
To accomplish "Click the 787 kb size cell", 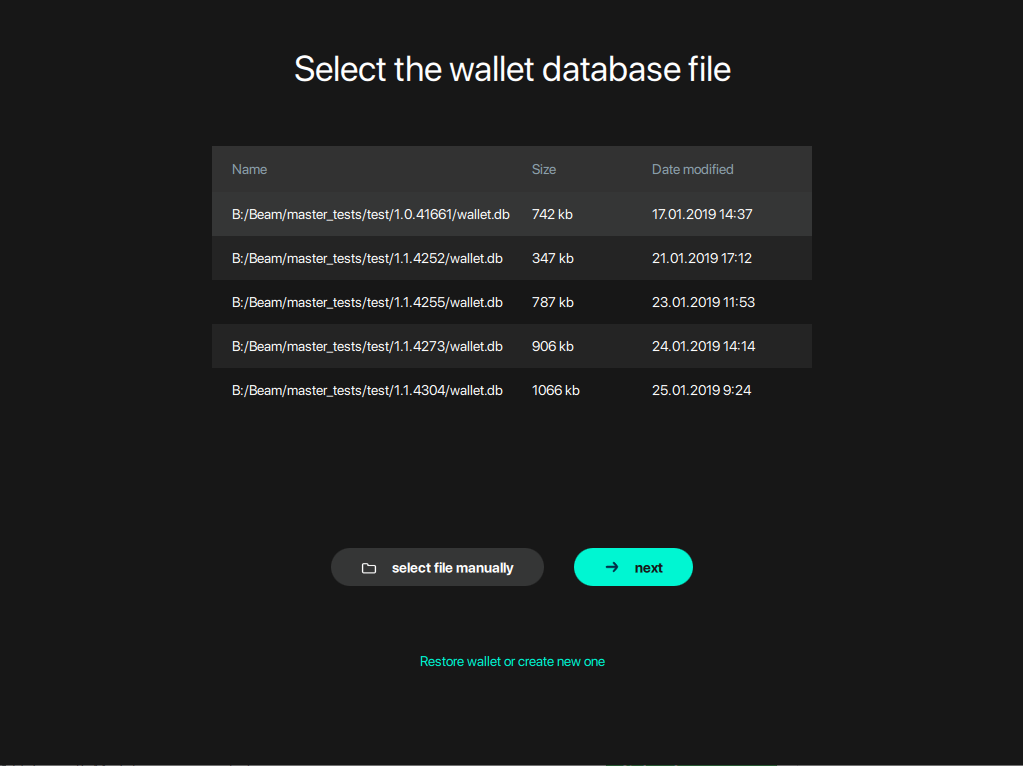I will 553,302.
